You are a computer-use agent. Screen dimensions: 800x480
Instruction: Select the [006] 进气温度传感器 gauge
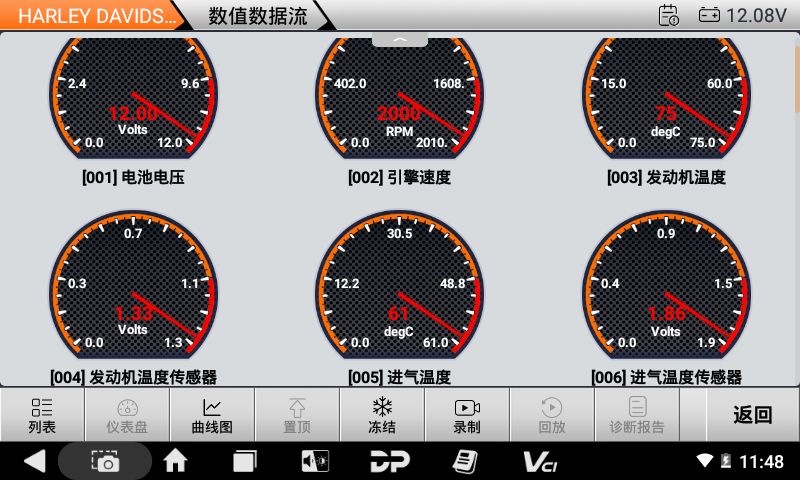(x=666, y=286)
